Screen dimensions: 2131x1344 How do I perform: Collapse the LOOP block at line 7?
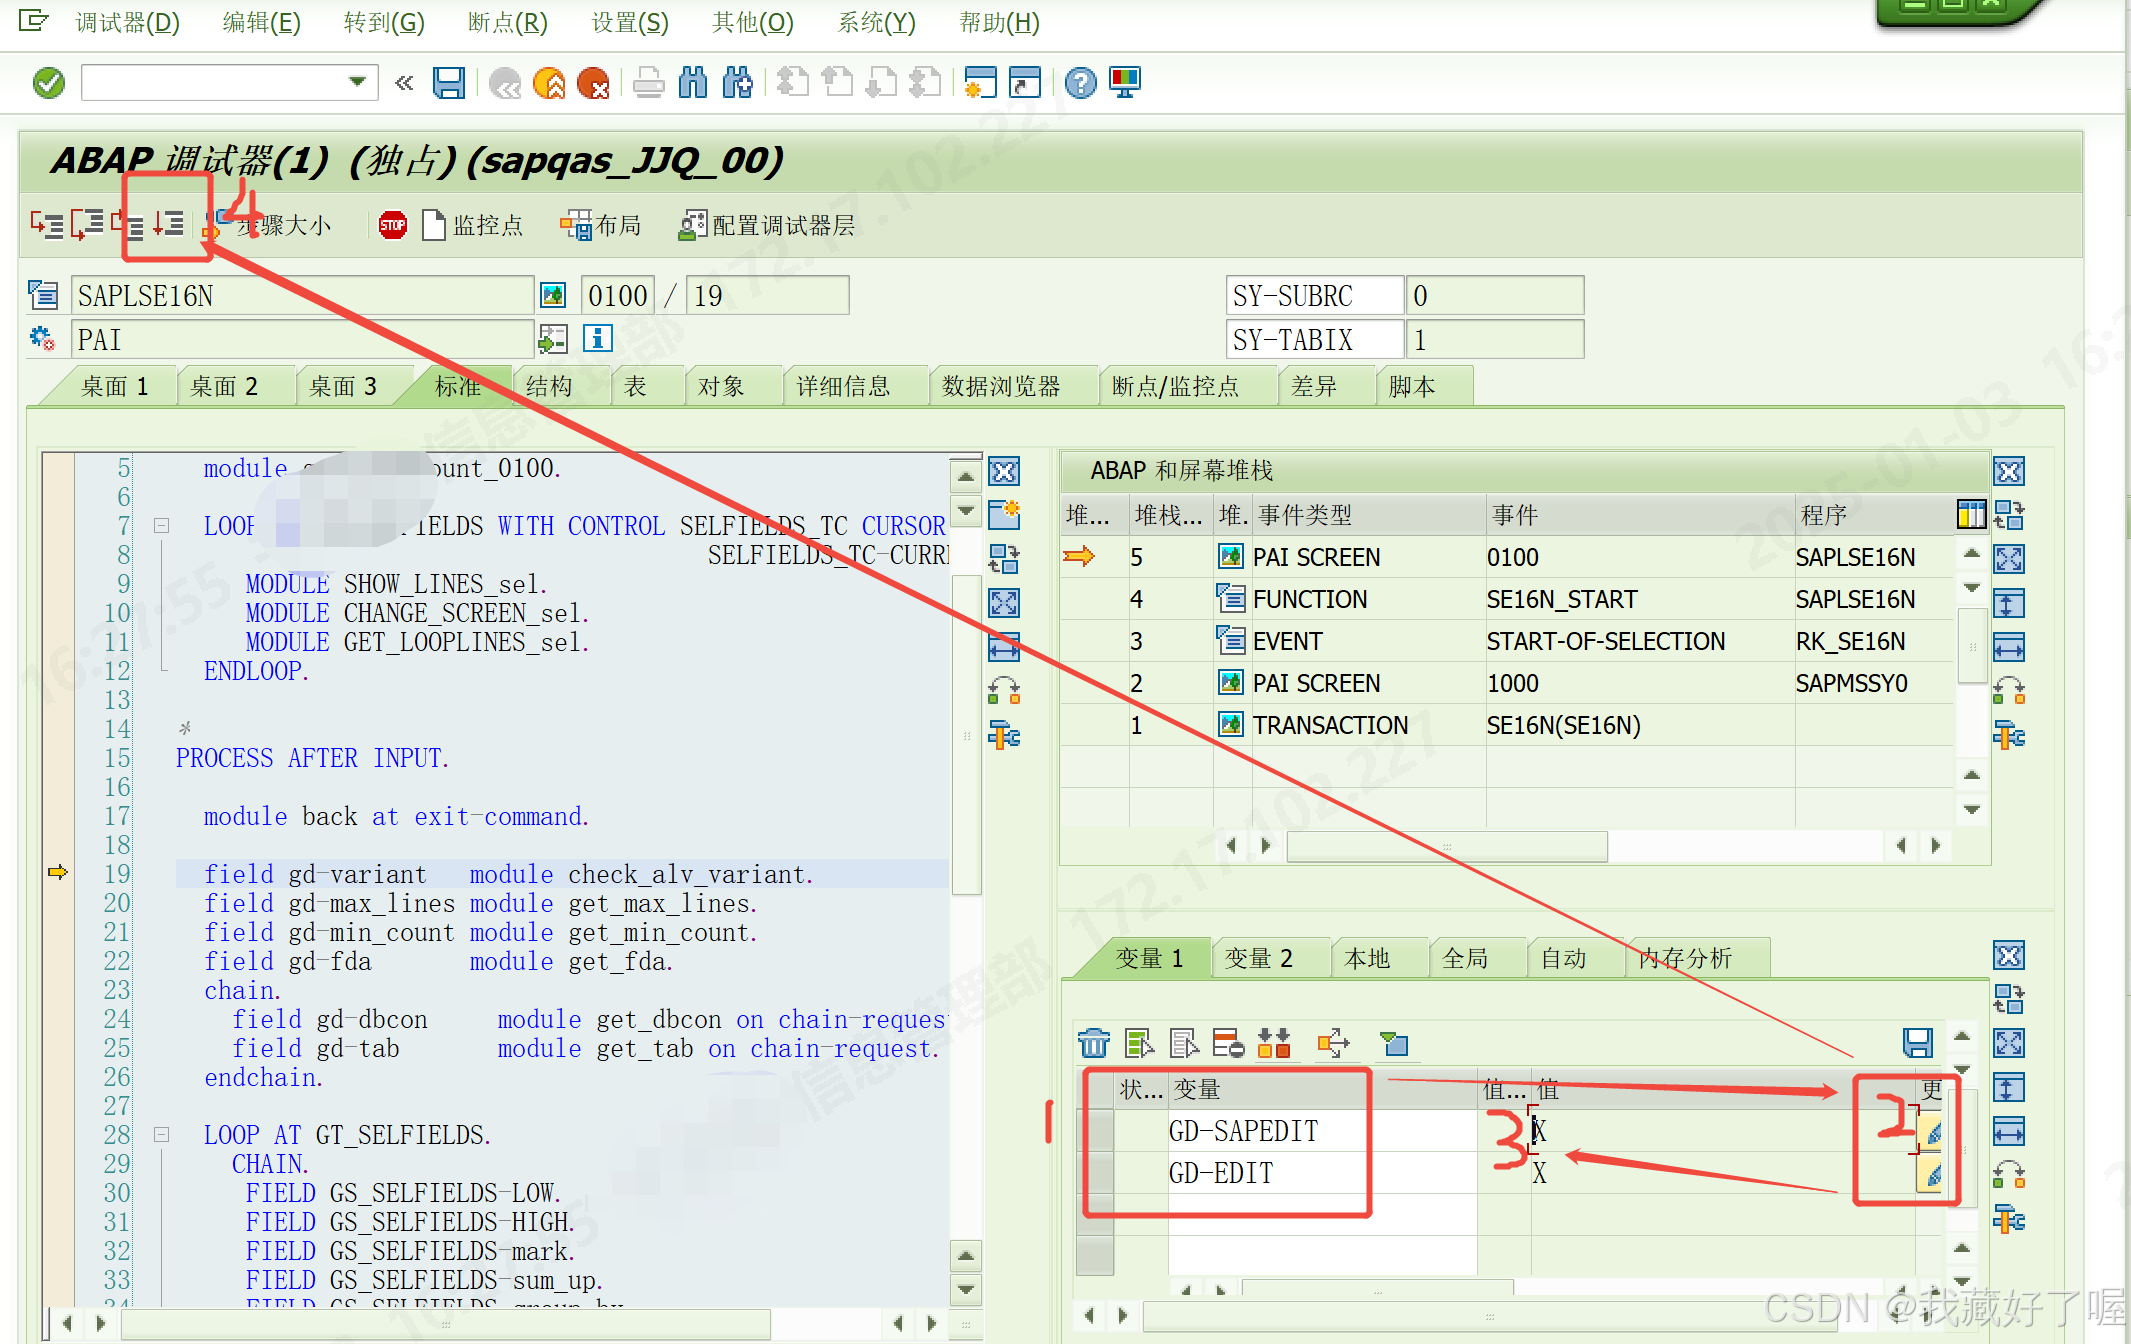click(161, 525)
